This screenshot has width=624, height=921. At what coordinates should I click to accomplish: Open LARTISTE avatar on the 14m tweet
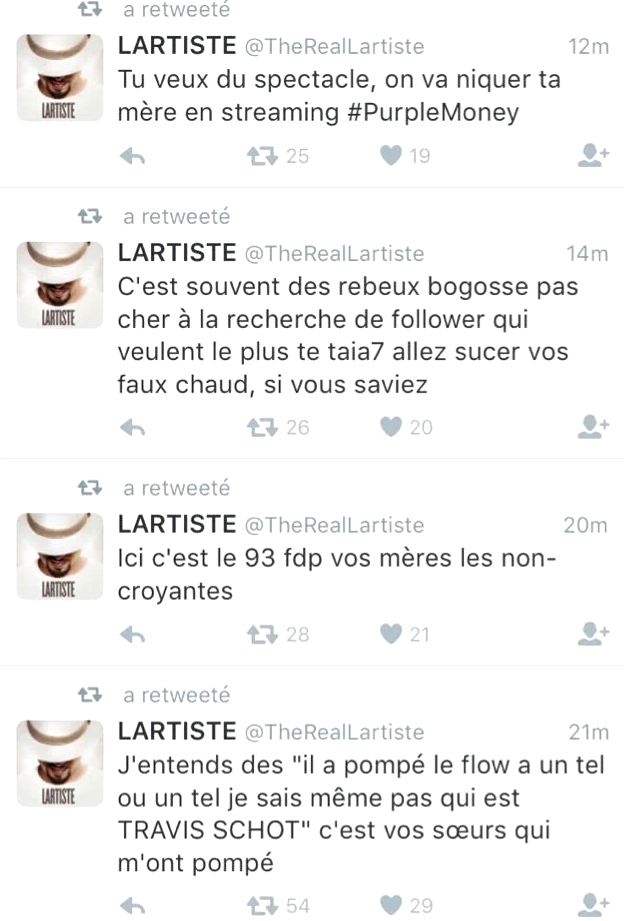pyautogui.click(x=59, y=285)
